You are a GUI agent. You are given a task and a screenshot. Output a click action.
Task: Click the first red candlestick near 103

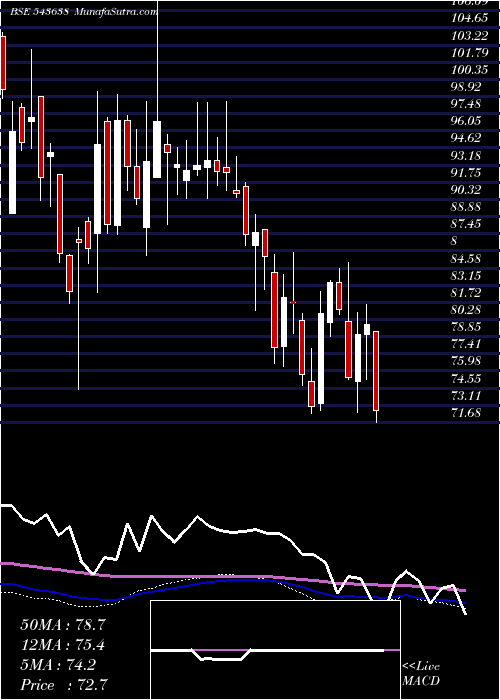[x=3, y=63]
